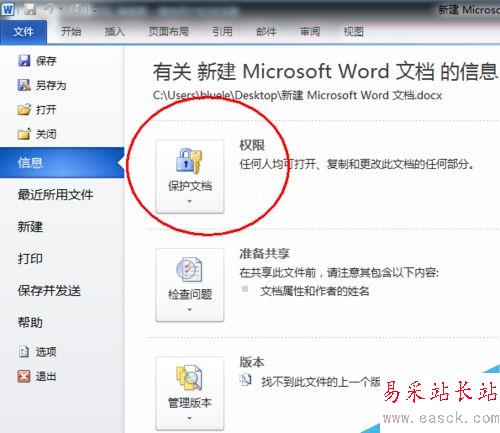
Task: Switch to the 邮件 ribbon tab
Action: click(266, 32)
